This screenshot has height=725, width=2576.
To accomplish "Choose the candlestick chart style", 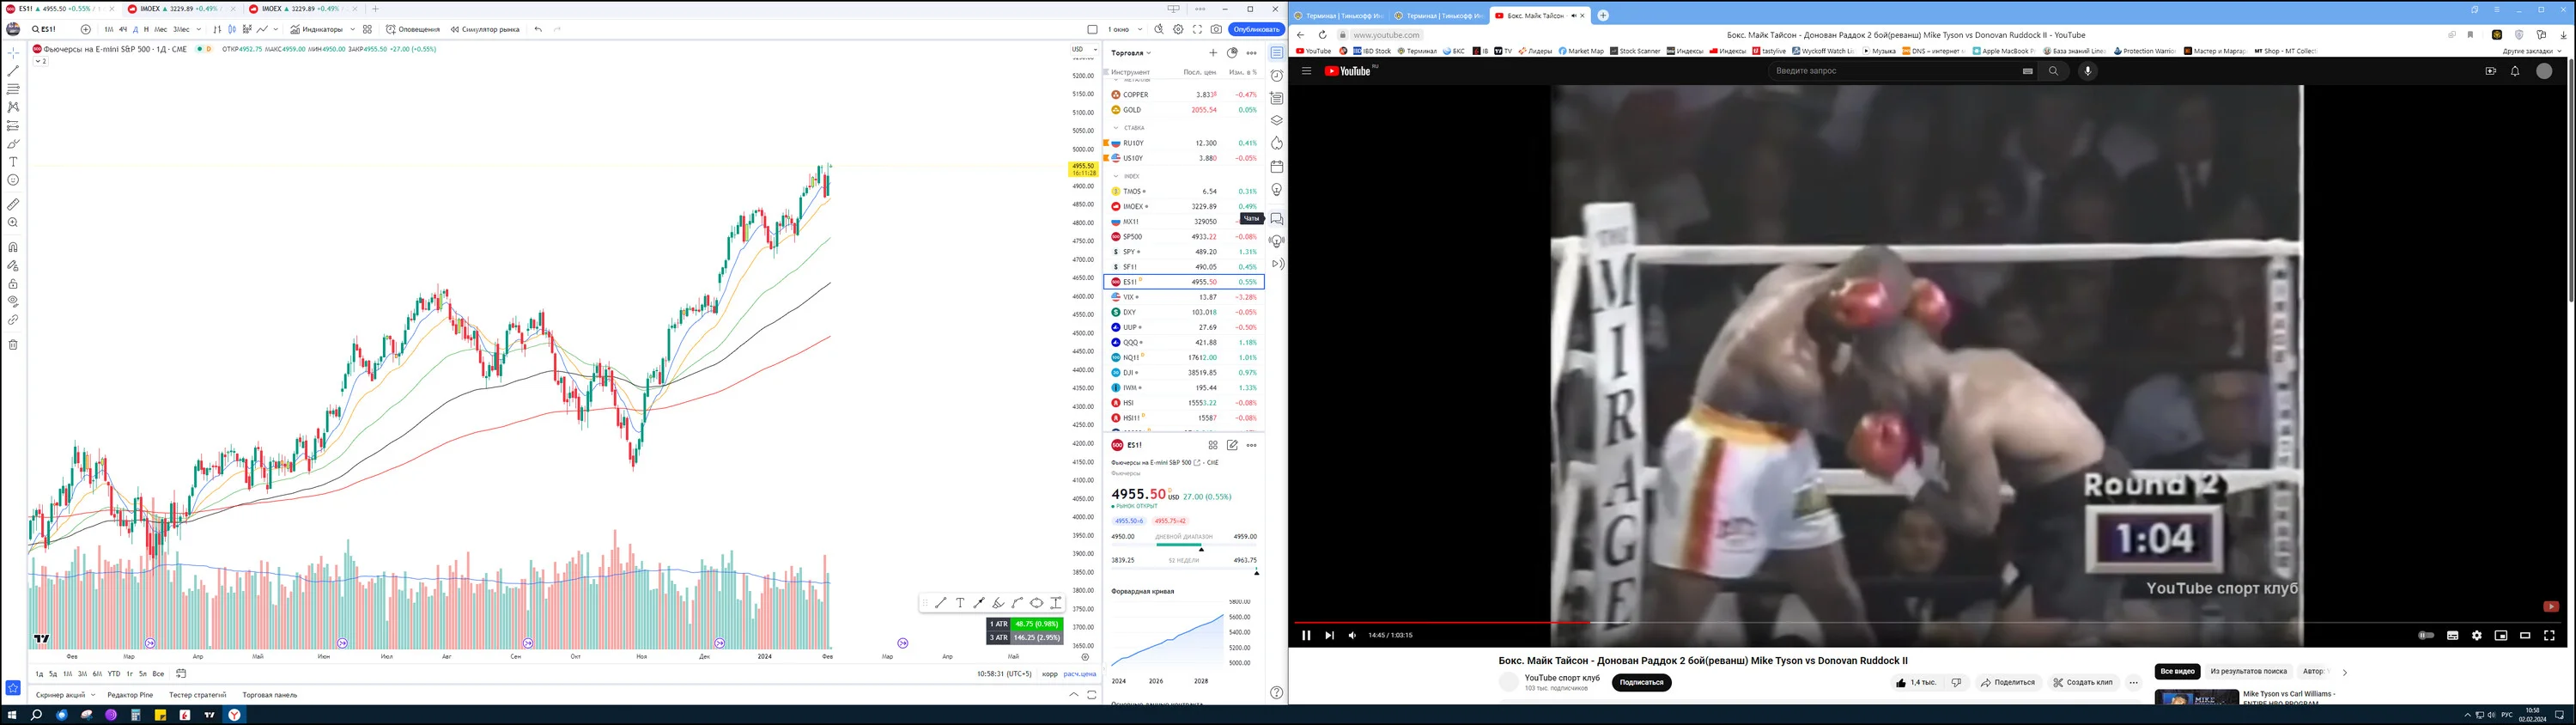I will (x=232, y=30).
